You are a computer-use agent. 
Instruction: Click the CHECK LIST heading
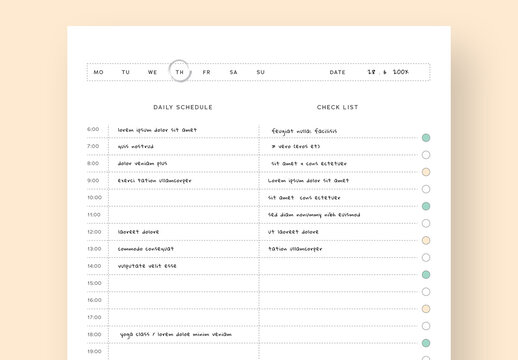click(x=337, y=107)
